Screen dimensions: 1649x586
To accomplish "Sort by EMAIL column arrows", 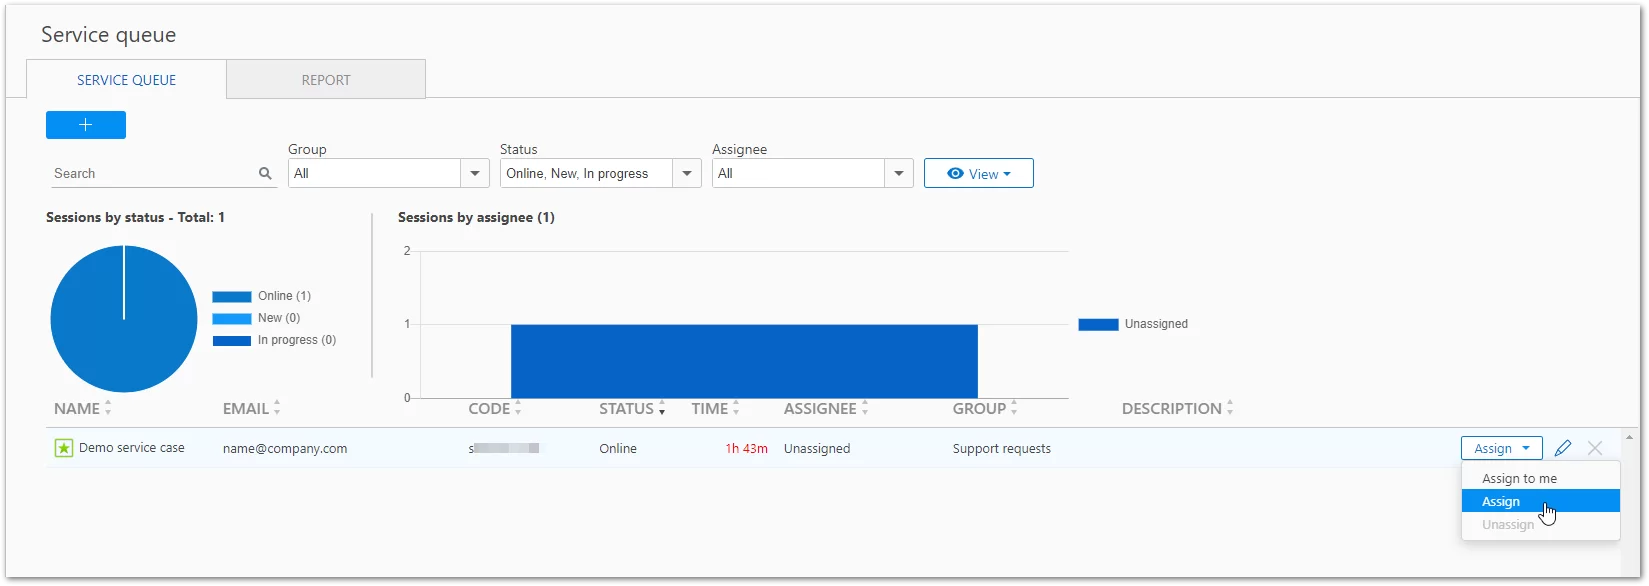I will point(277,408).
